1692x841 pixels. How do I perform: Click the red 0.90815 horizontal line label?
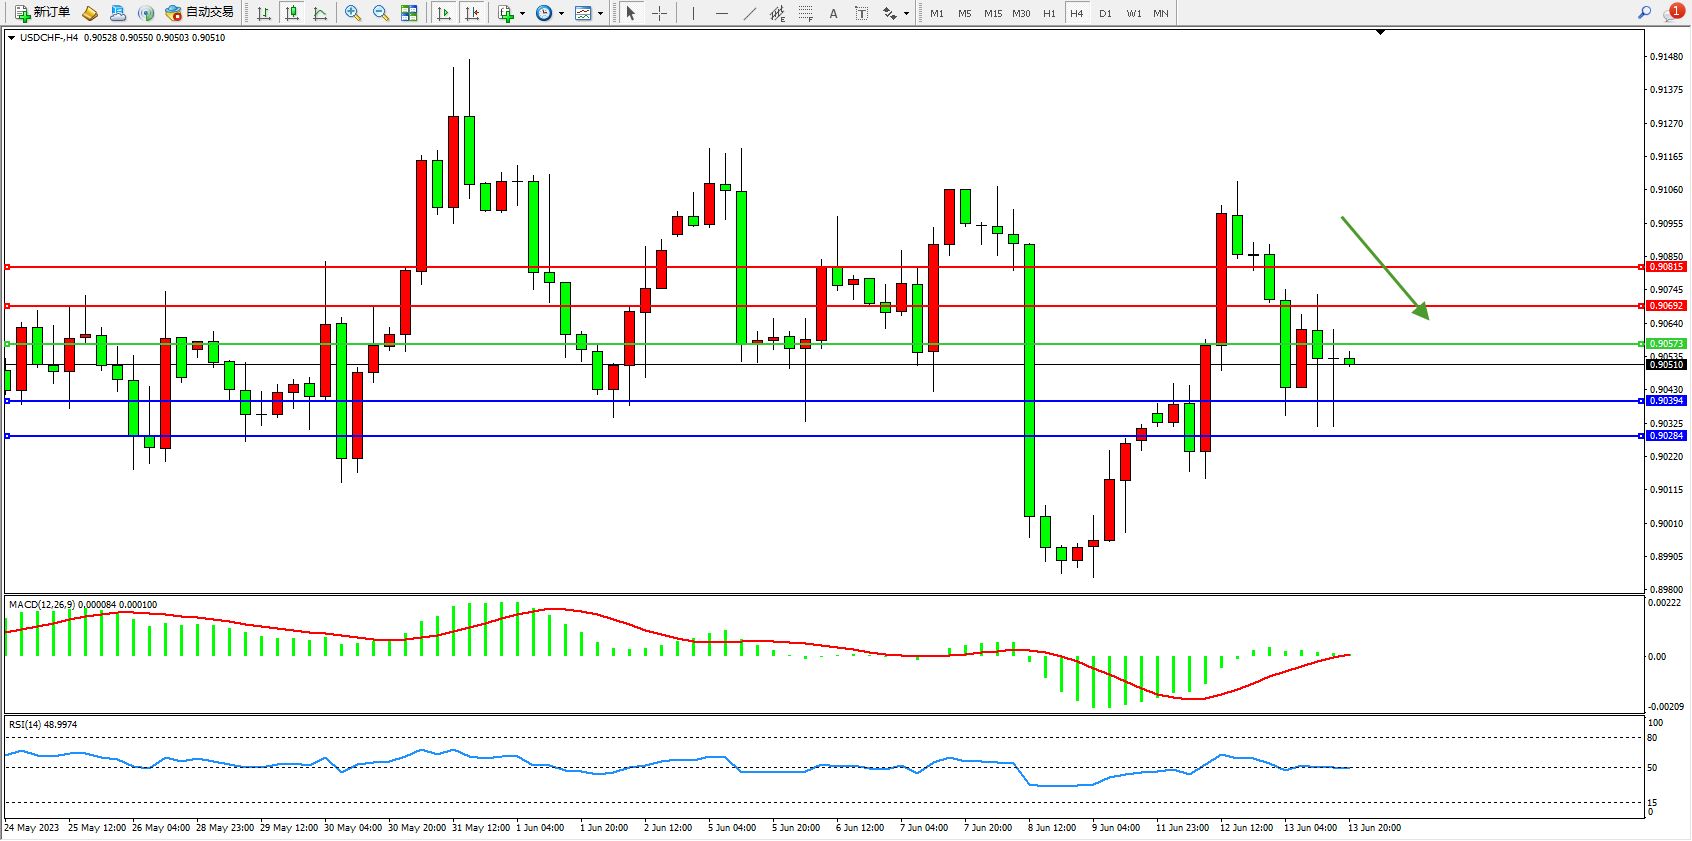click(x=1666, y=267)
